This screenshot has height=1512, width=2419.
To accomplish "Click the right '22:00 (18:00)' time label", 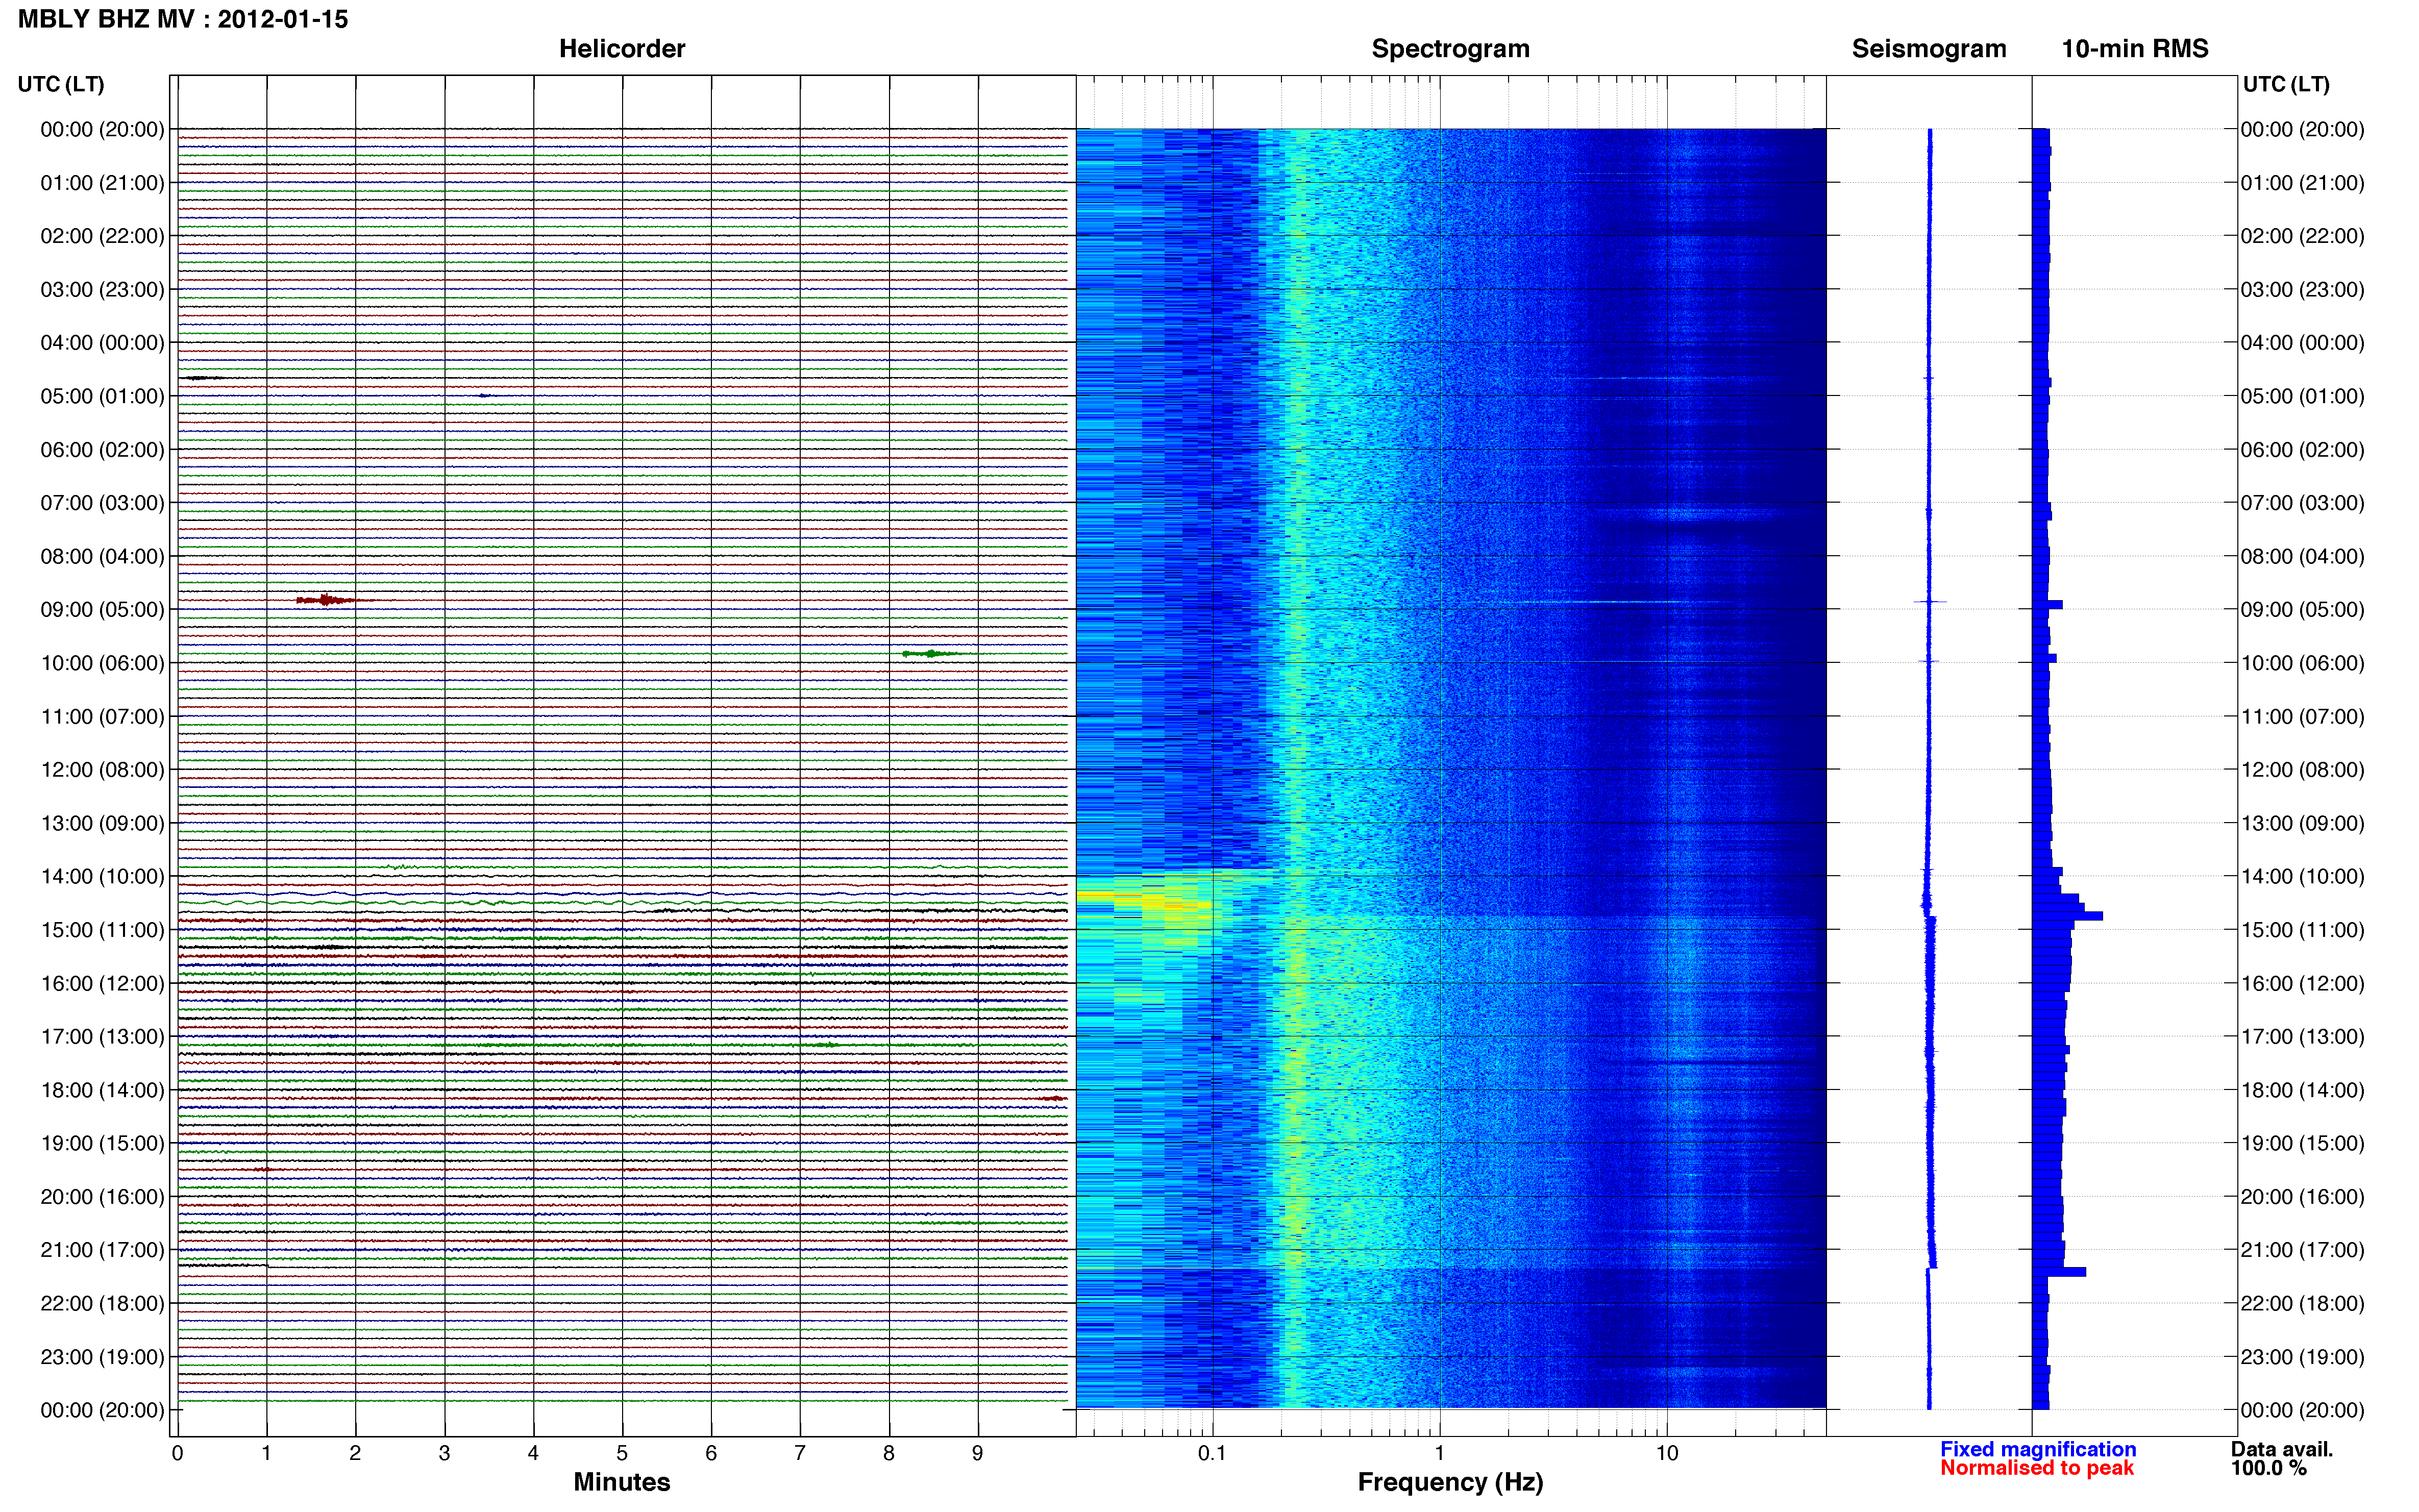I will pos(2302,1304).
